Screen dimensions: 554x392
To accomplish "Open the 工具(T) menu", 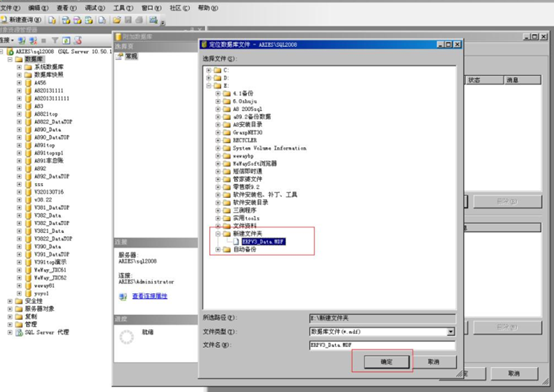I will (x=123, y=8).
